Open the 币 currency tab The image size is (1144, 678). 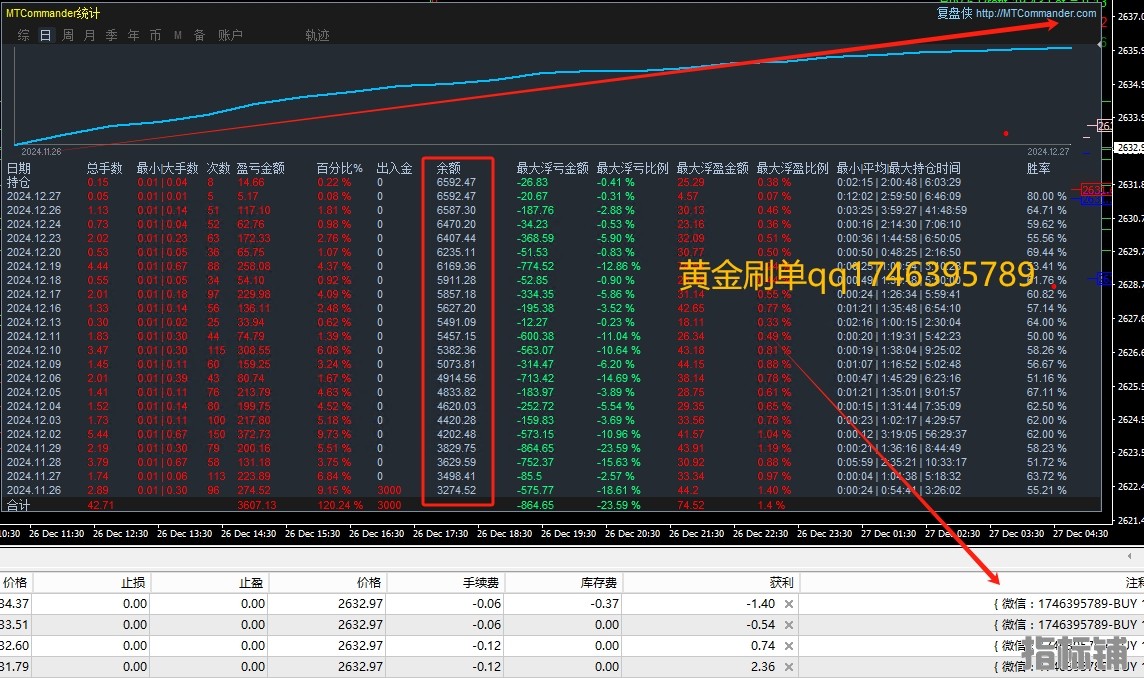tap(155, 35)
